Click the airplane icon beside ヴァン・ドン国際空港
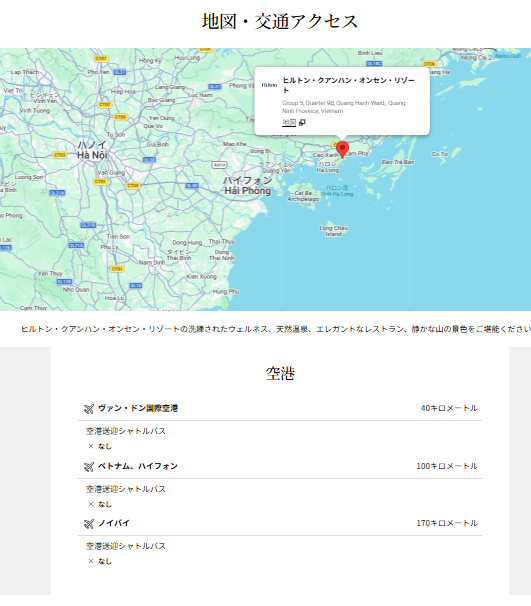The width and height of the screenshot is (531, 606). point(89,409)
